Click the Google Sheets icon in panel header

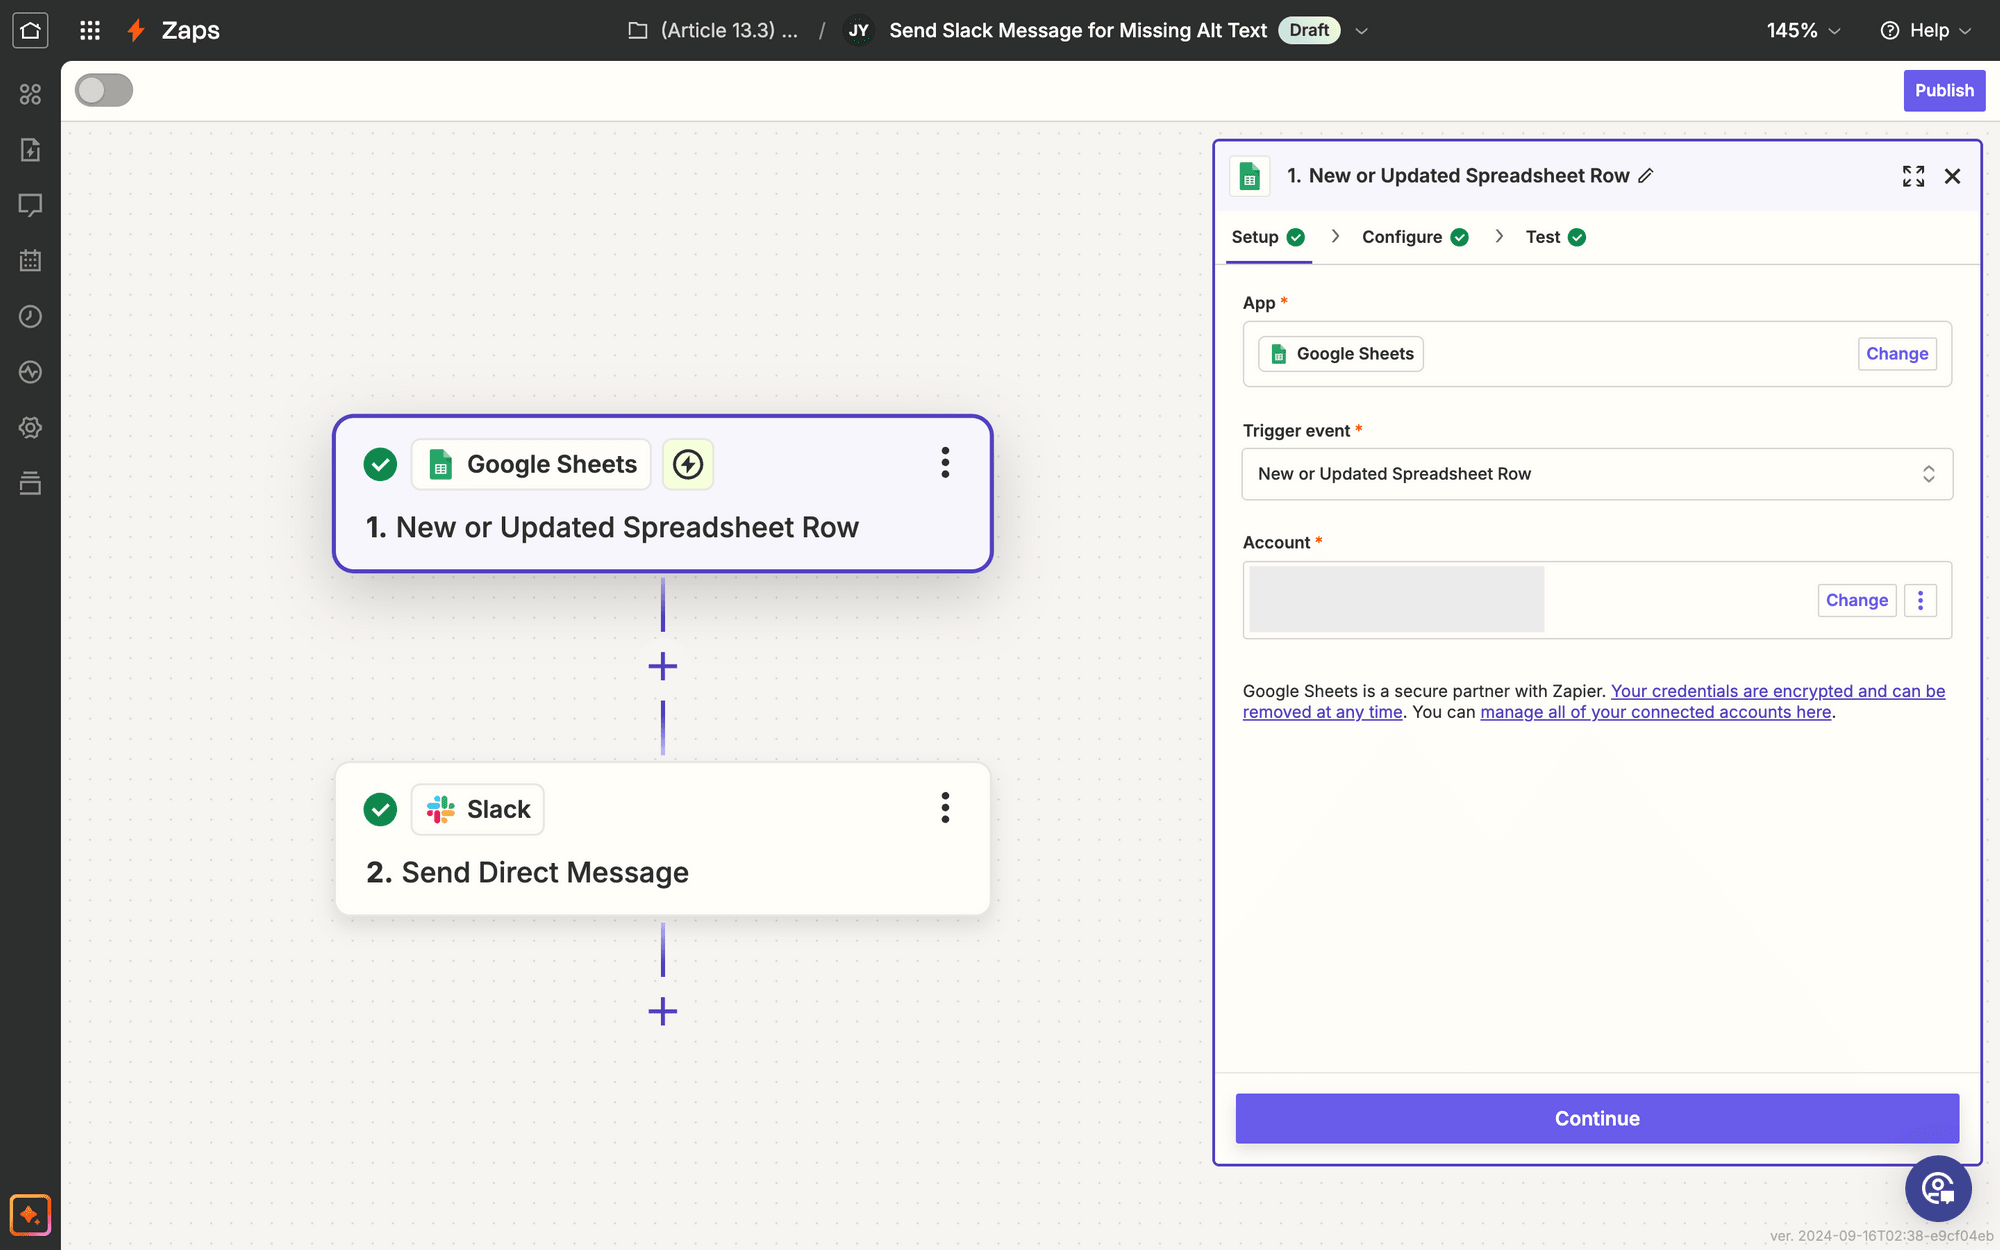coord(1249,176)
